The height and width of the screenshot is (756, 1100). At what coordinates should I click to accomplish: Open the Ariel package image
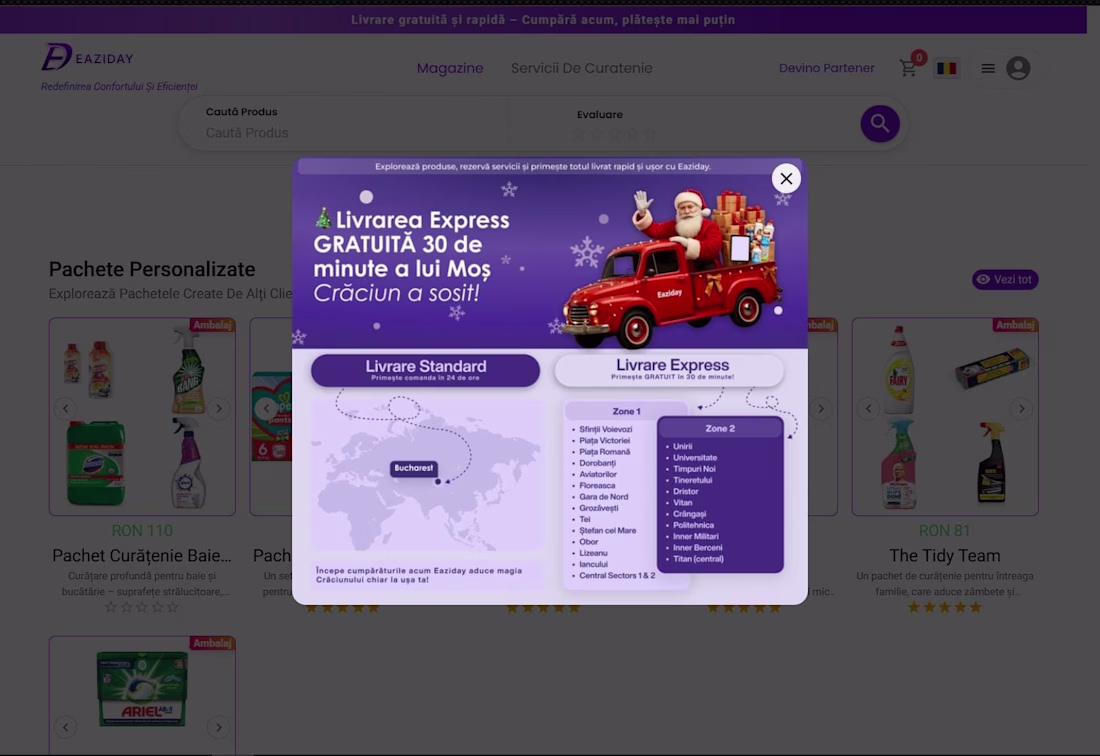142,689
